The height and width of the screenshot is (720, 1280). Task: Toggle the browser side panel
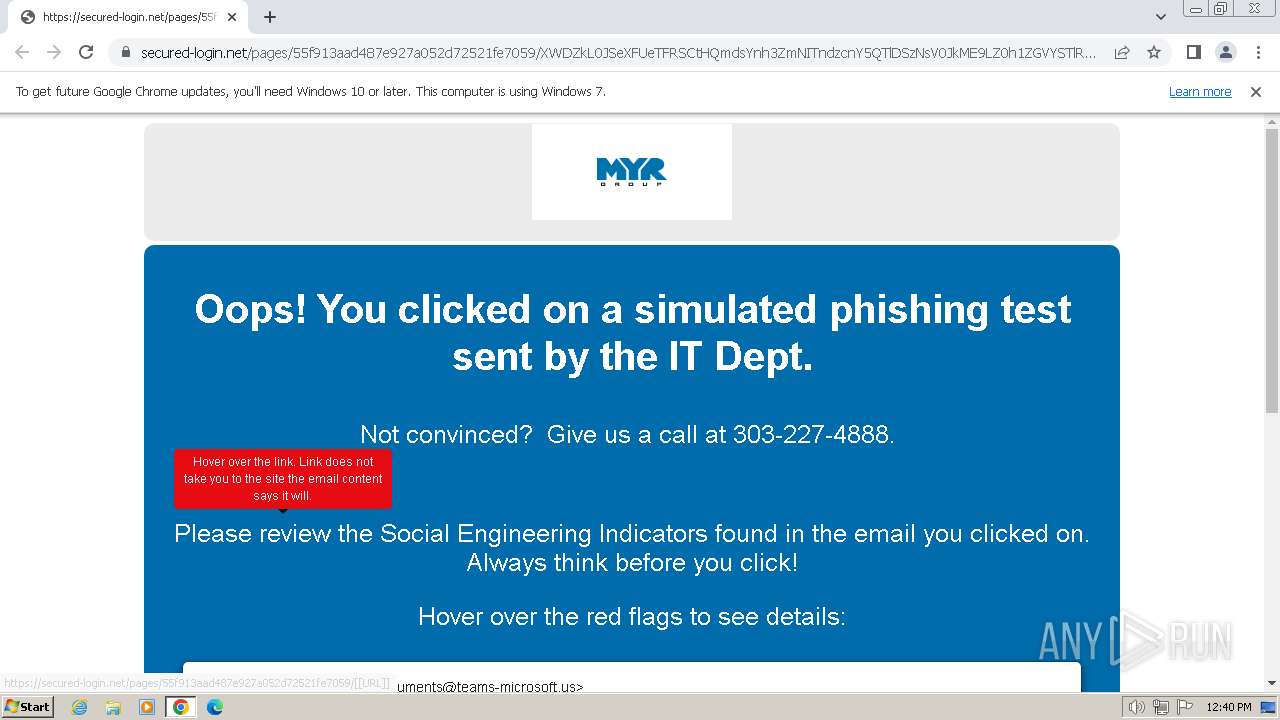pyautogui.click(x=1193, y=52)
